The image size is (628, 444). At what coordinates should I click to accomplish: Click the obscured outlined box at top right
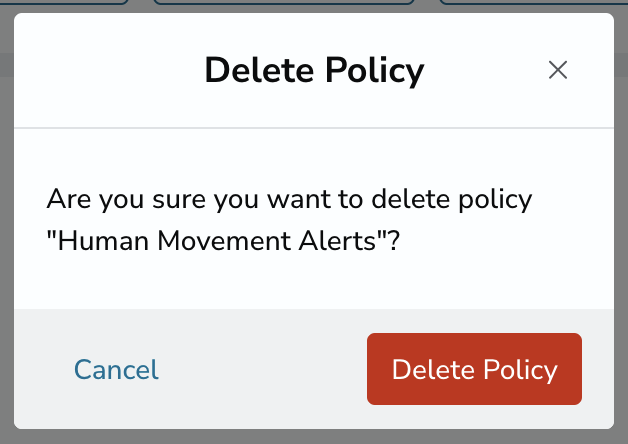coord(533,2)
